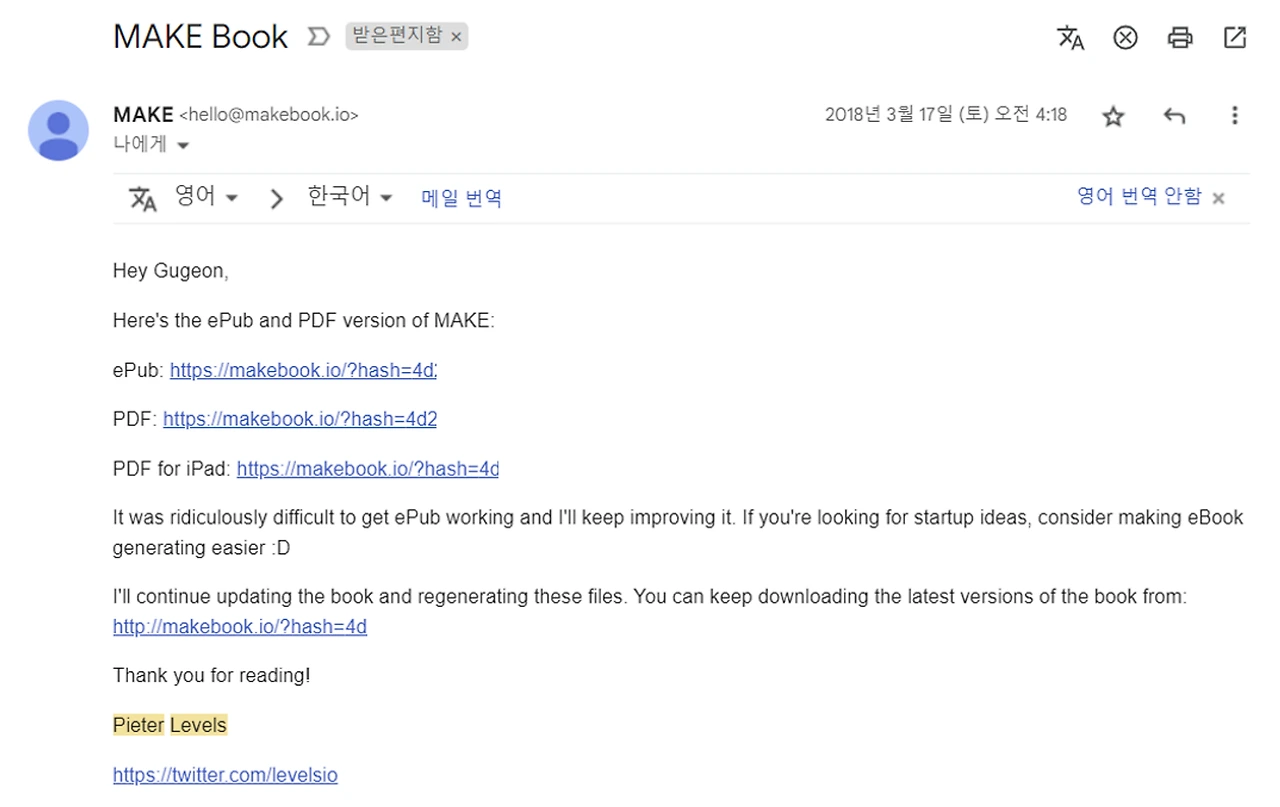
Task: Dismiss the translation bar with X
Action: 1218,198
